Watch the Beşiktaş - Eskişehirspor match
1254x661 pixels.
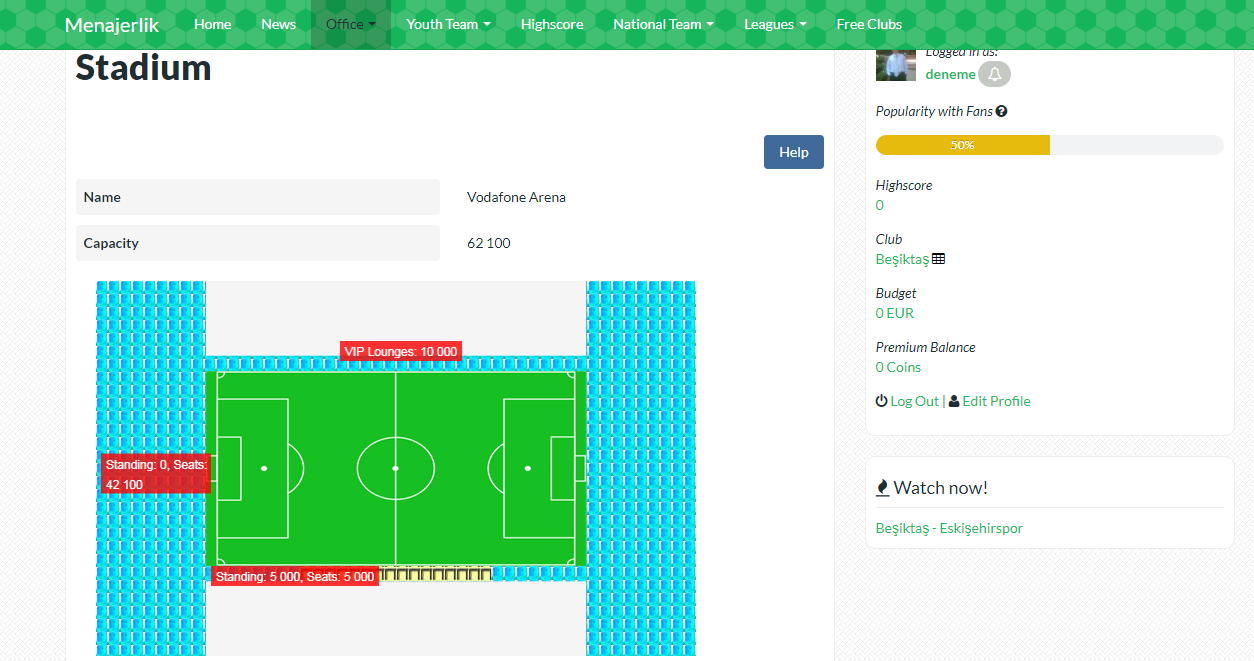click(949, 528)
